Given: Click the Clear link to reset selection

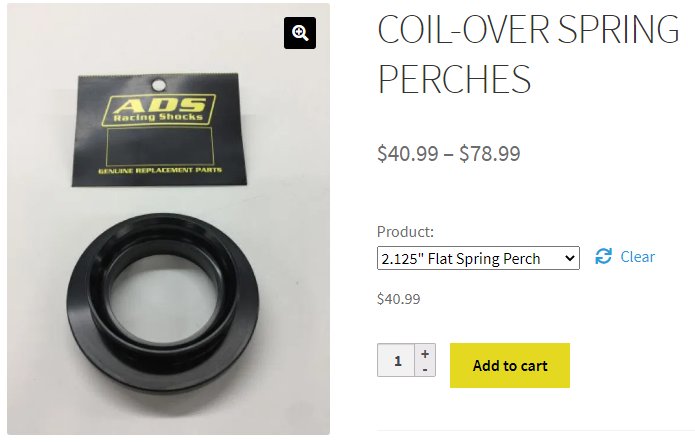Looking at the screenshot, I should [637, 257].
